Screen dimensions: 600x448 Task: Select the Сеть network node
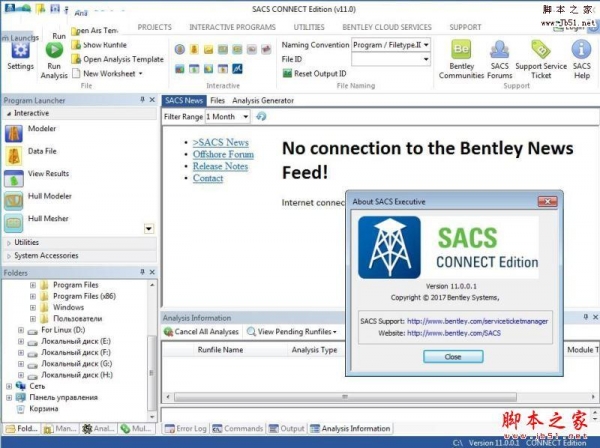pyautogui.click(x=37, y=386)
